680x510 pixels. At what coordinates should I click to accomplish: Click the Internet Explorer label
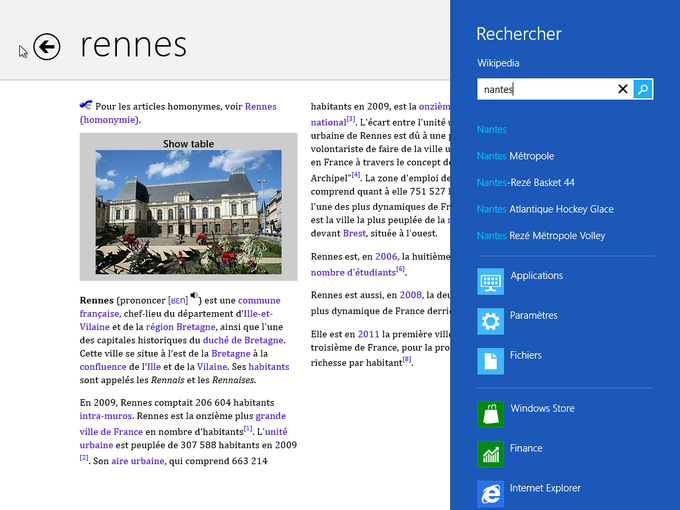click(545, 488)
